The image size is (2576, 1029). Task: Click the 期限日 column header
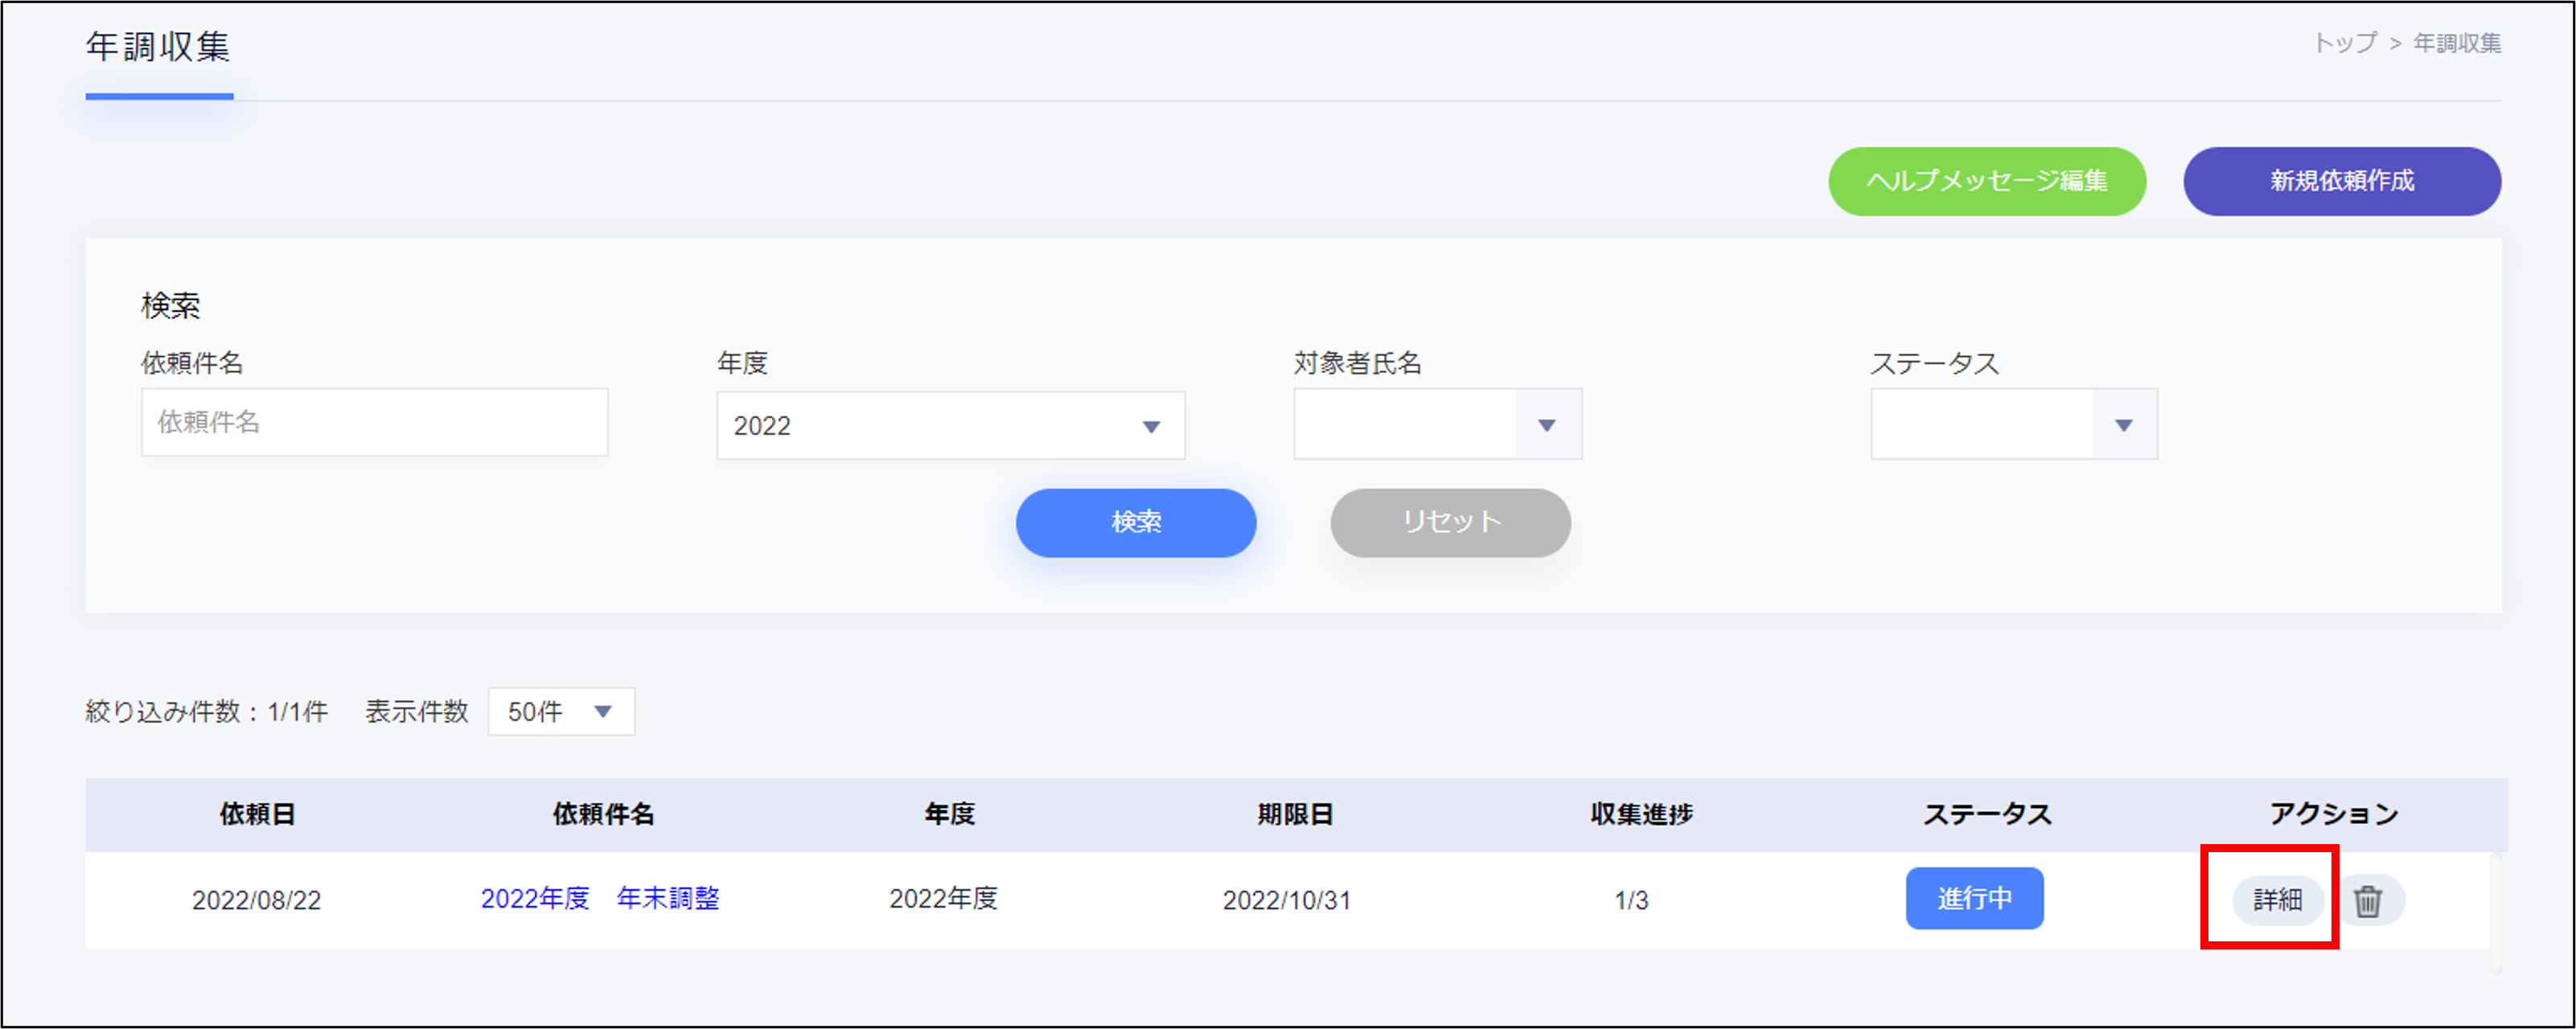tap(1294, 814)
